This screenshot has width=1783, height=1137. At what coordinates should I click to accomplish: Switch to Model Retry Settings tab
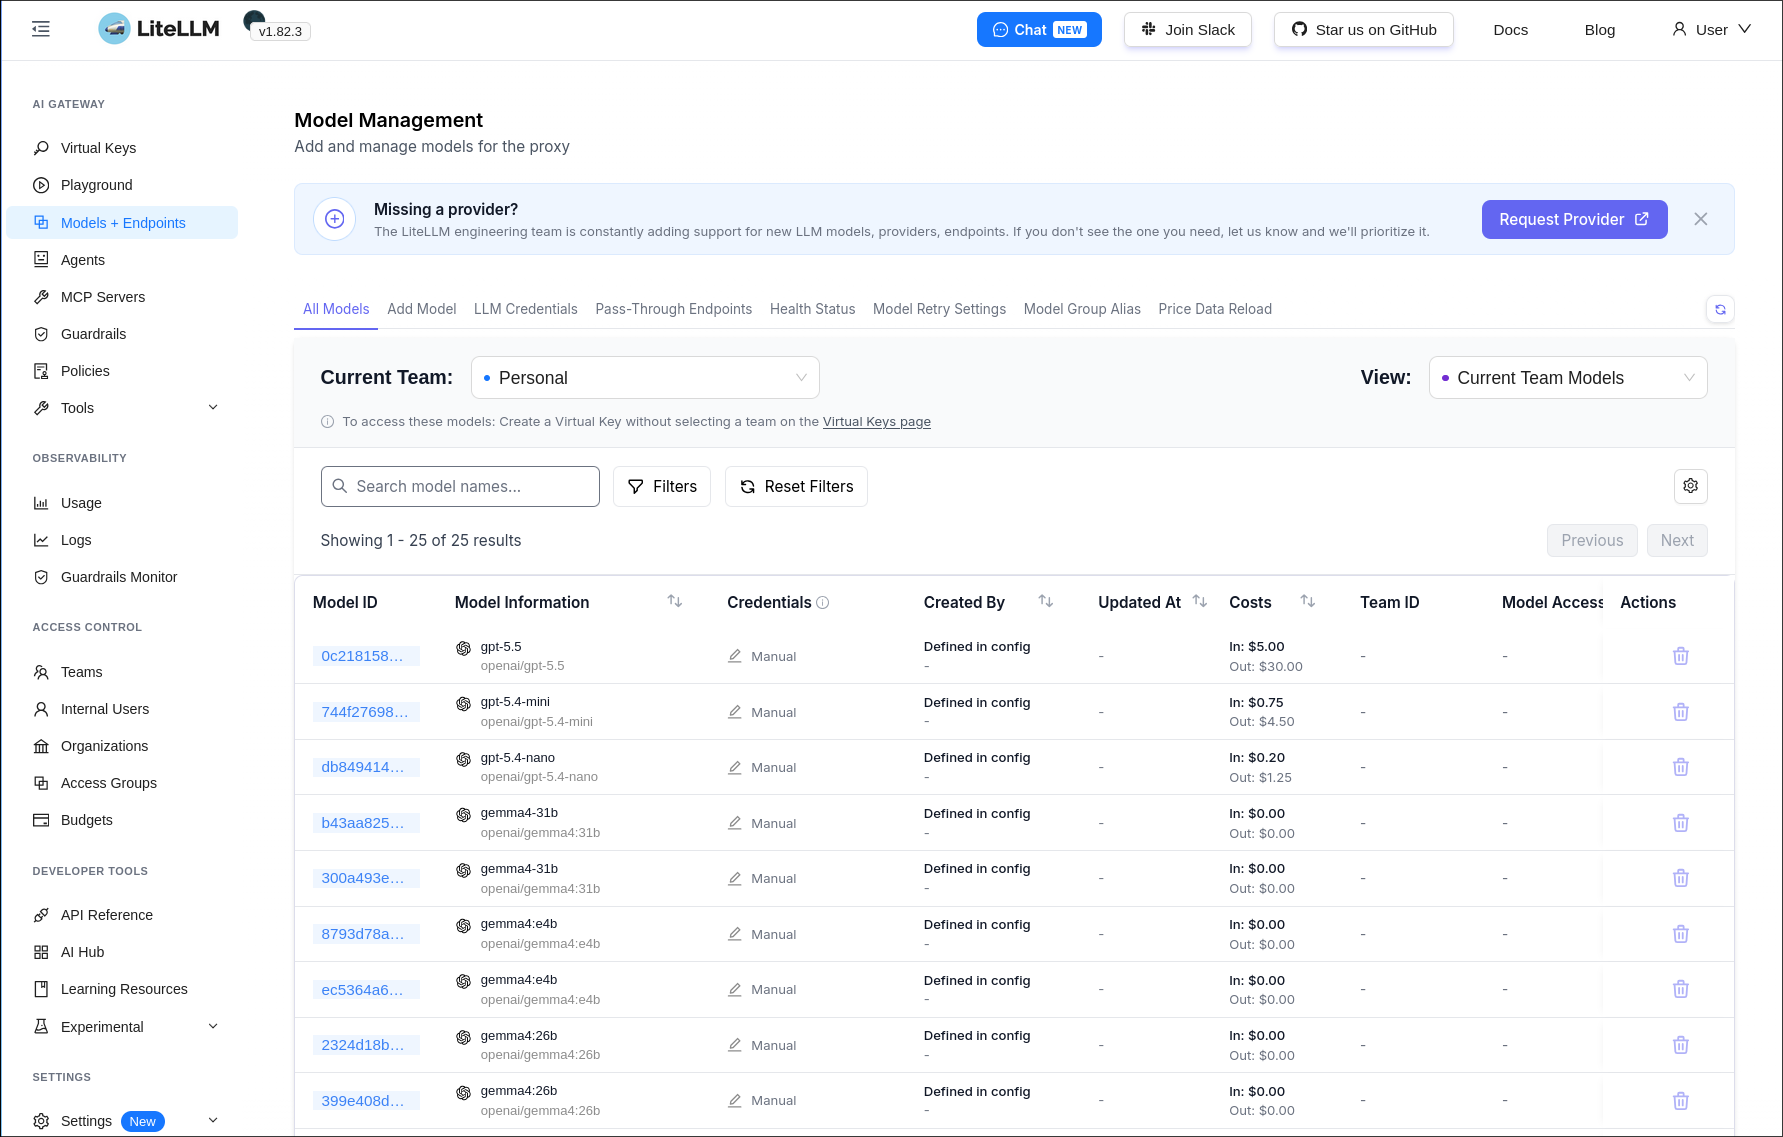point(940,309)
